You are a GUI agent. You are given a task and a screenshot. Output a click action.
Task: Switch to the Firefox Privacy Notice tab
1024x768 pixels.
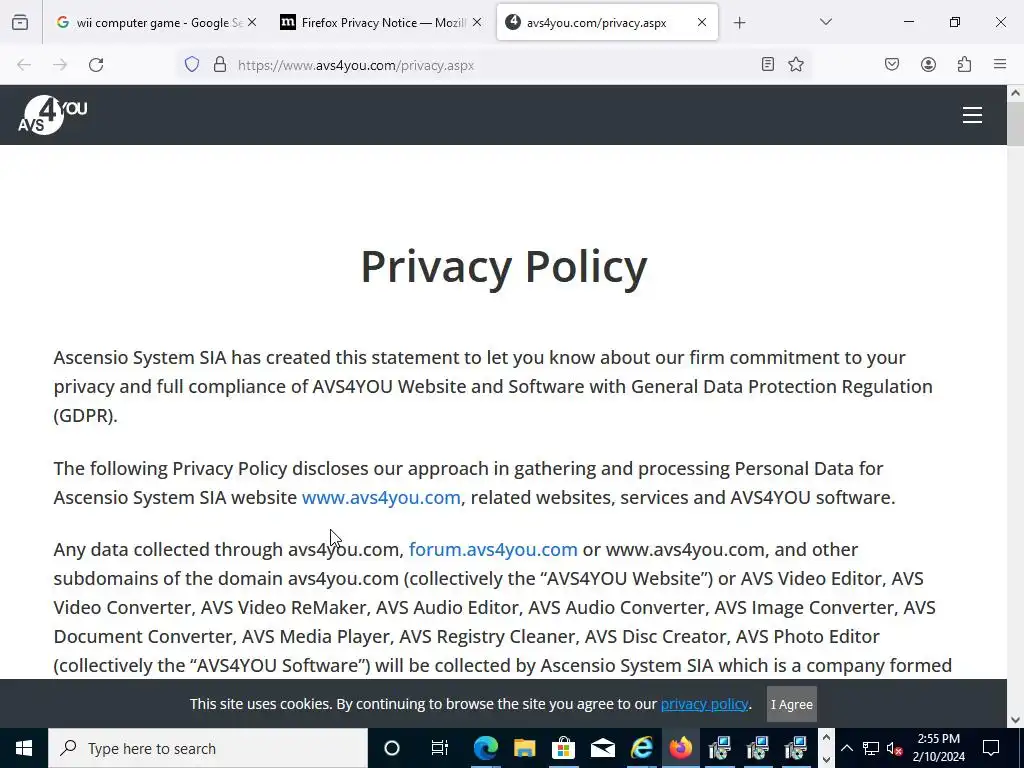(x=380, y=23)
